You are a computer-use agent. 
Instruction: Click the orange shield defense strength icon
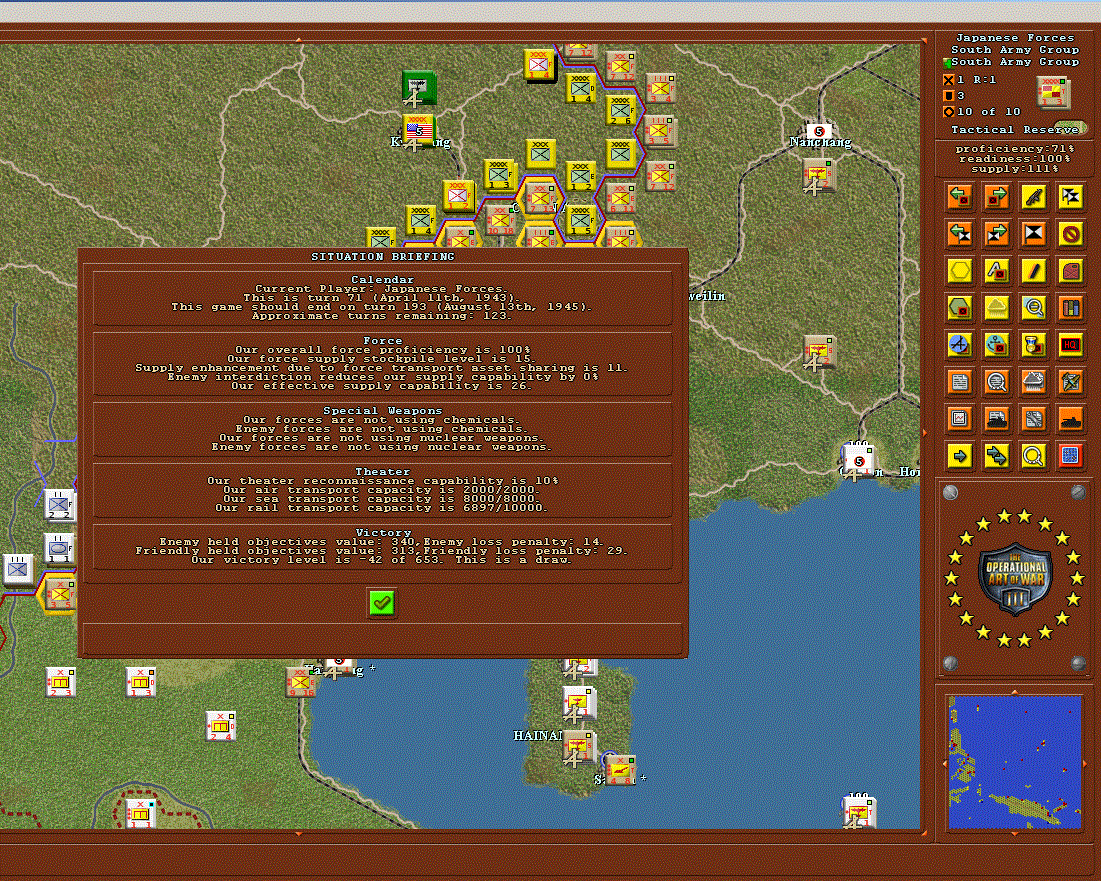click(x=949, y=96)
